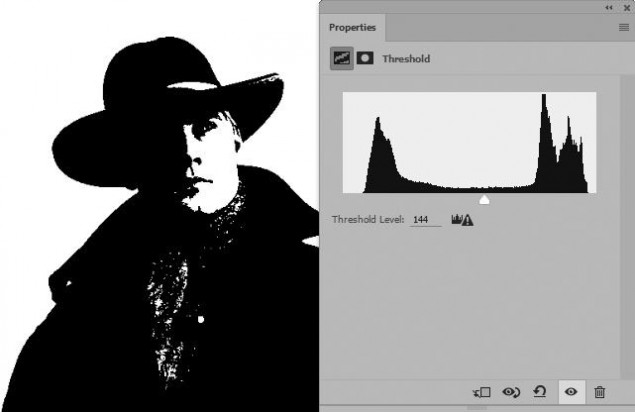Click the Threshold title label
Viewport: 635px width, 412px height.
tap(406, 59)
